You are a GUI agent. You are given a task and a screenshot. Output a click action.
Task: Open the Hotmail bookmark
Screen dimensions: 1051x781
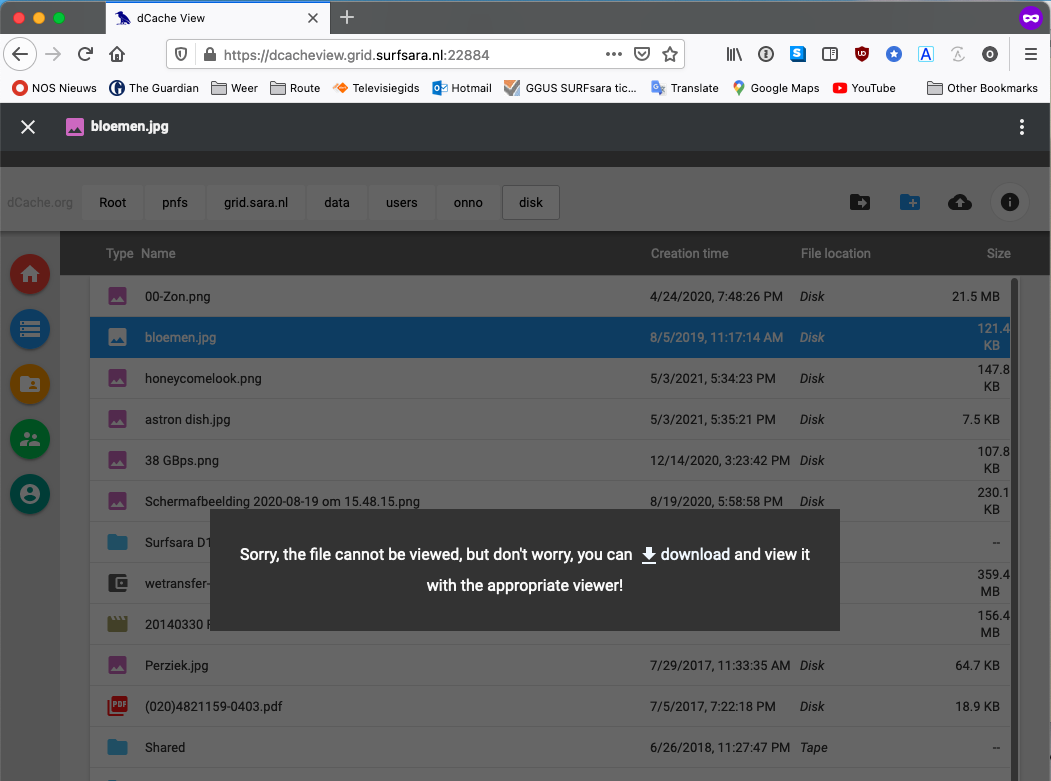(x=462, y=88)
